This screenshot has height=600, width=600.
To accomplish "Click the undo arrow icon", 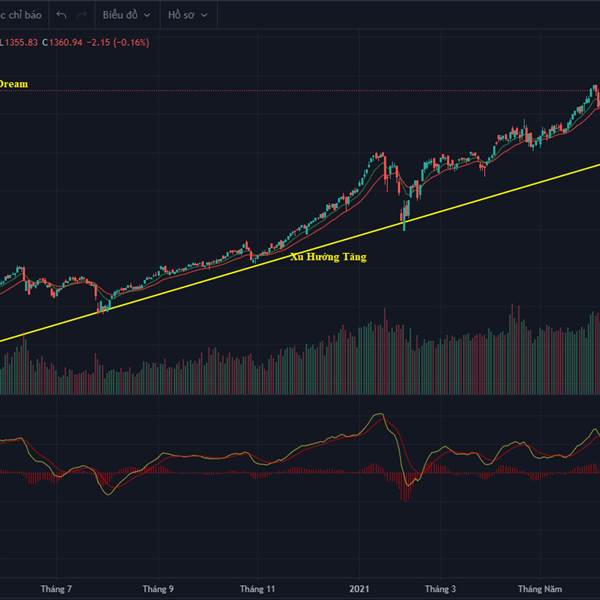I will (x=61, y=15).
